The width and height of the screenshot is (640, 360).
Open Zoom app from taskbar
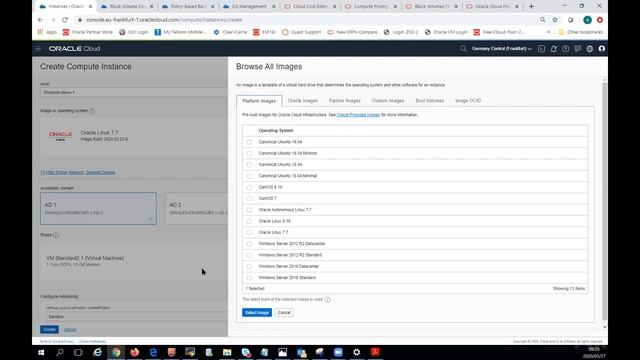pyautogui.click(x=338, y=352)
